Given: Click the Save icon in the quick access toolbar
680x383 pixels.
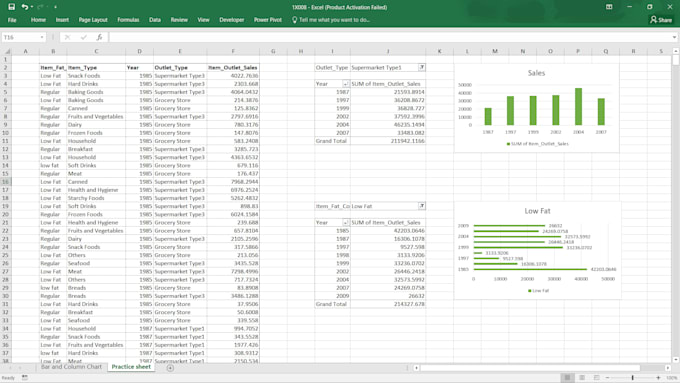Looking at the screenshot, I should coord(12,7).
